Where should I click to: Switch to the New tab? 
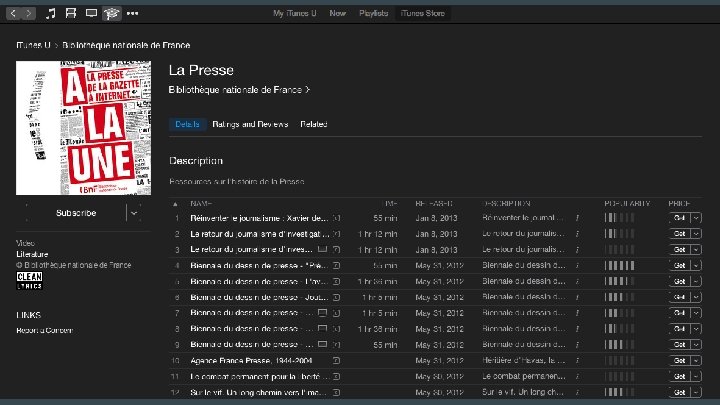pyautogui.click(x=338, y=13)
